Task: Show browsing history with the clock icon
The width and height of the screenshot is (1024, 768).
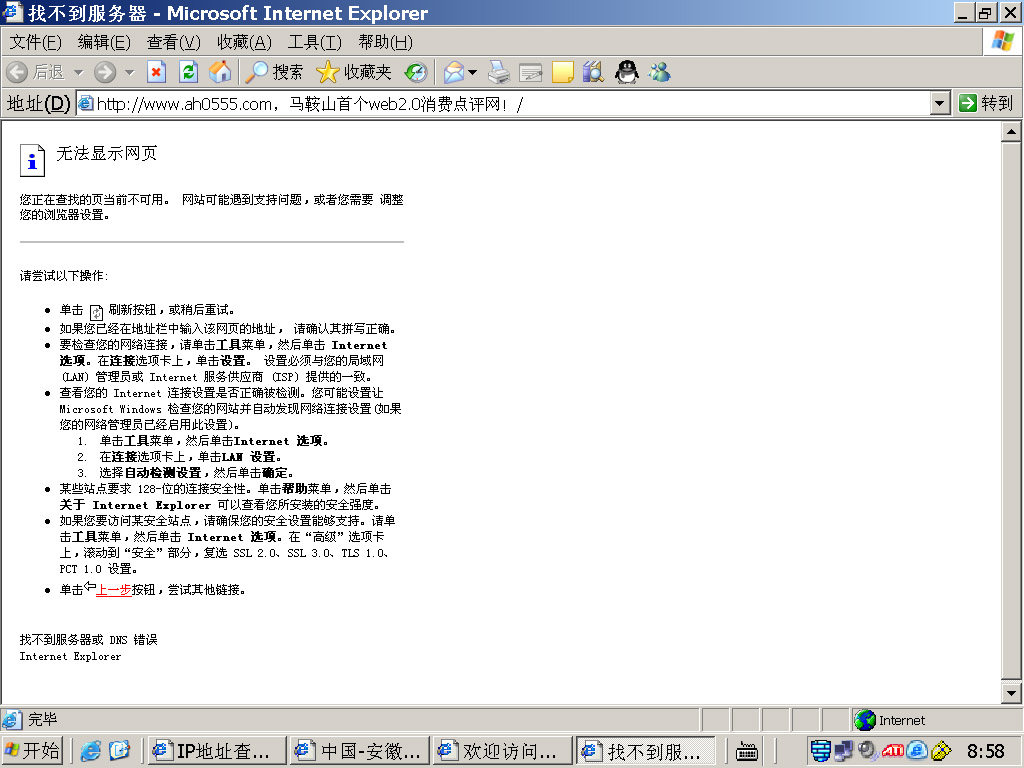Action: (416, 72)
